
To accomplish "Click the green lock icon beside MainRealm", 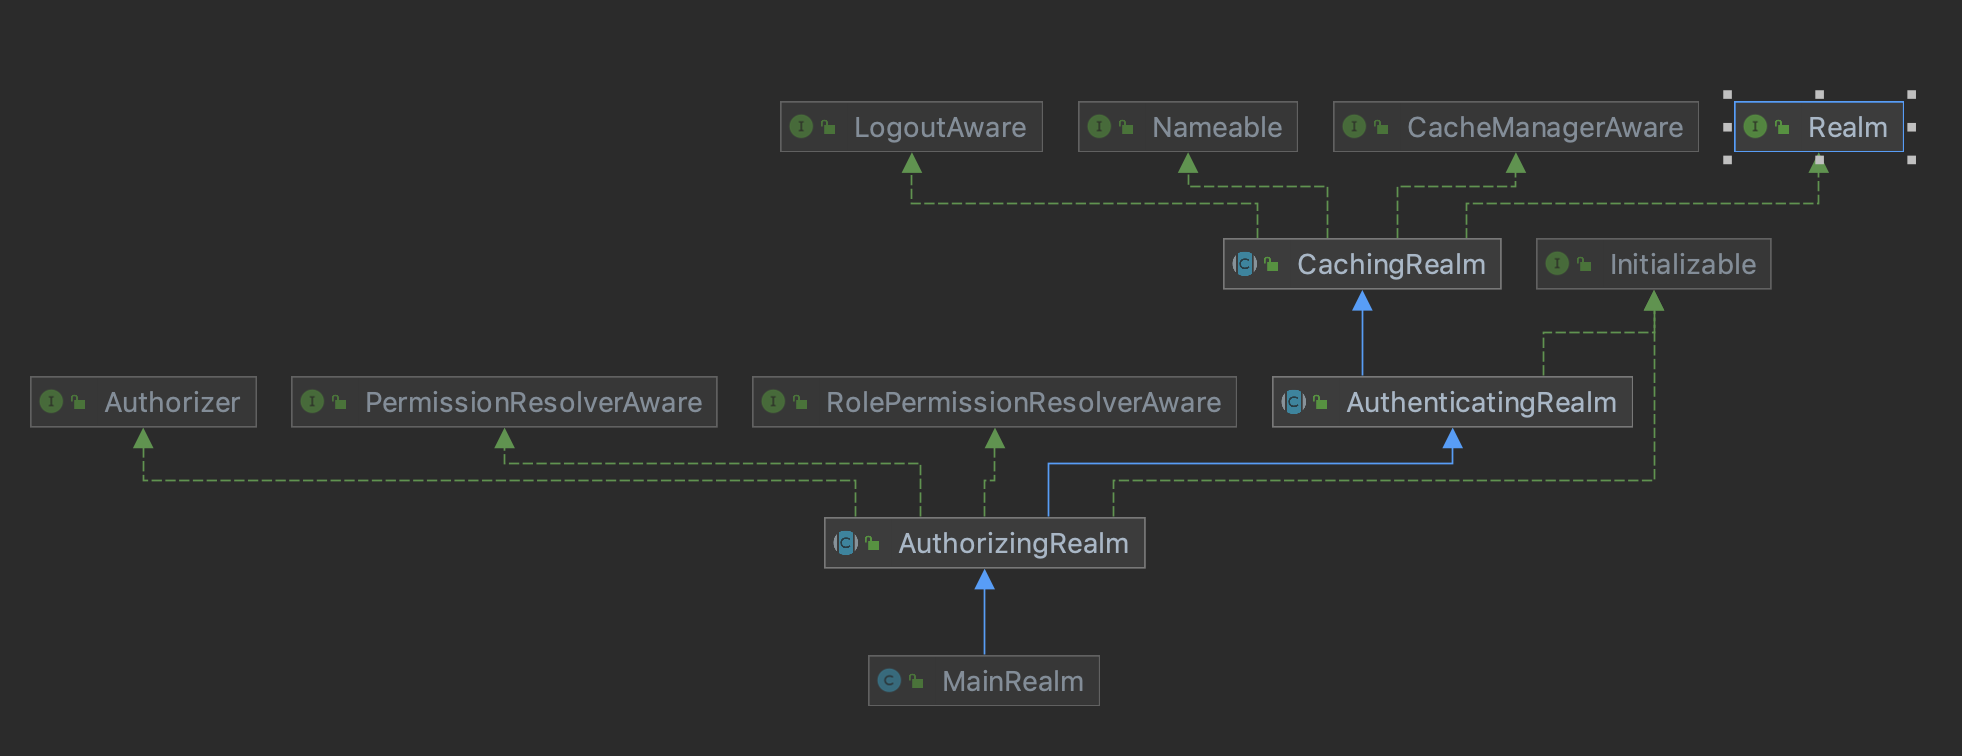I will (915, 681).
